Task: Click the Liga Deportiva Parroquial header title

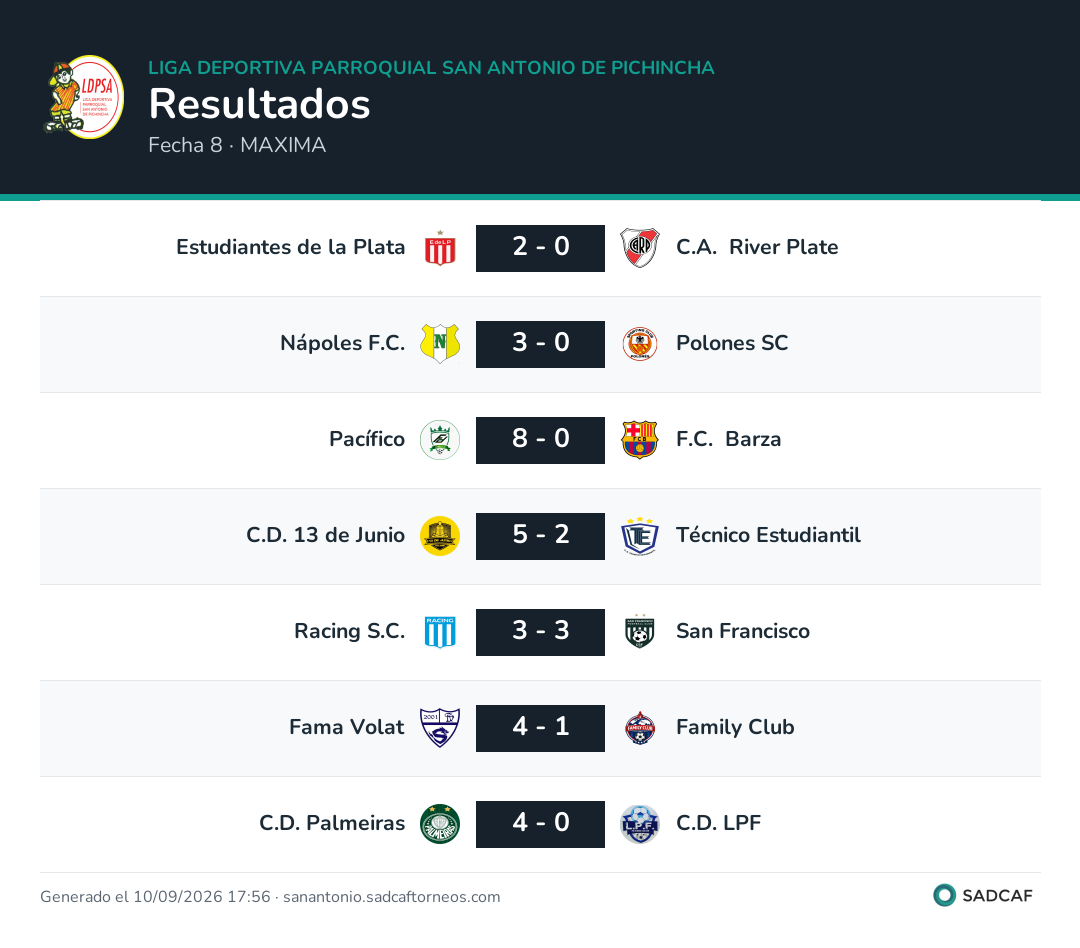Action: [431, 68]
